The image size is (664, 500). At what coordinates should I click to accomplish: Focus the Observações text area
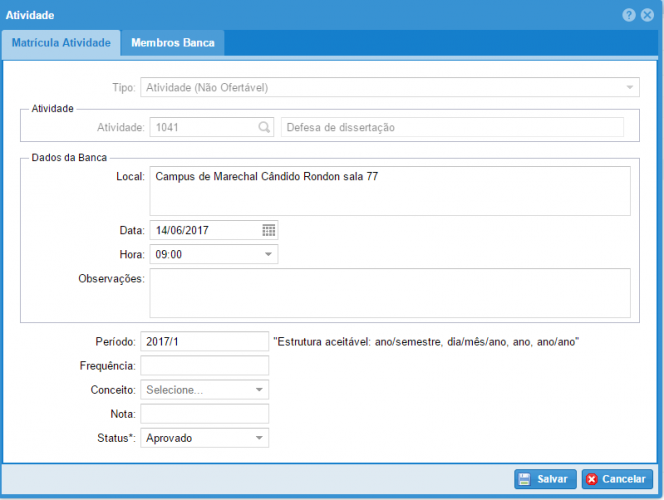pyautogui.click(x=389, y=292)
